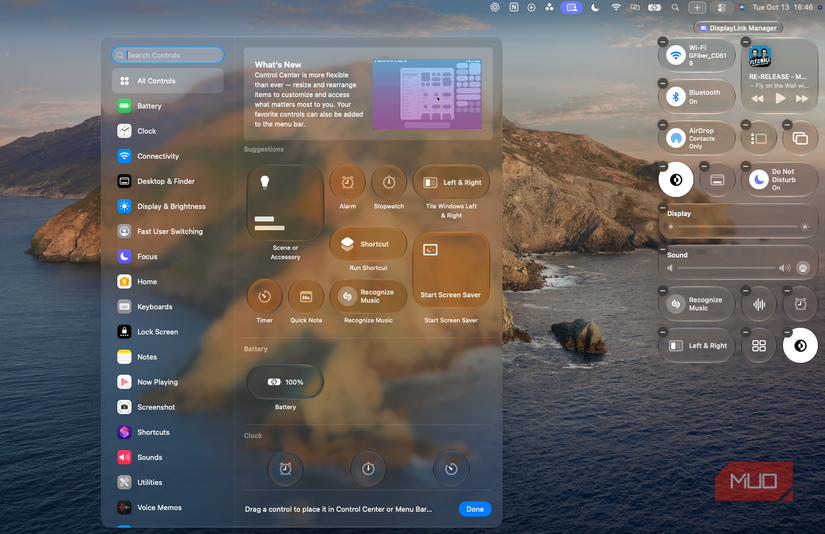Activate Recognize Music in Control Center

click(697, 304)
